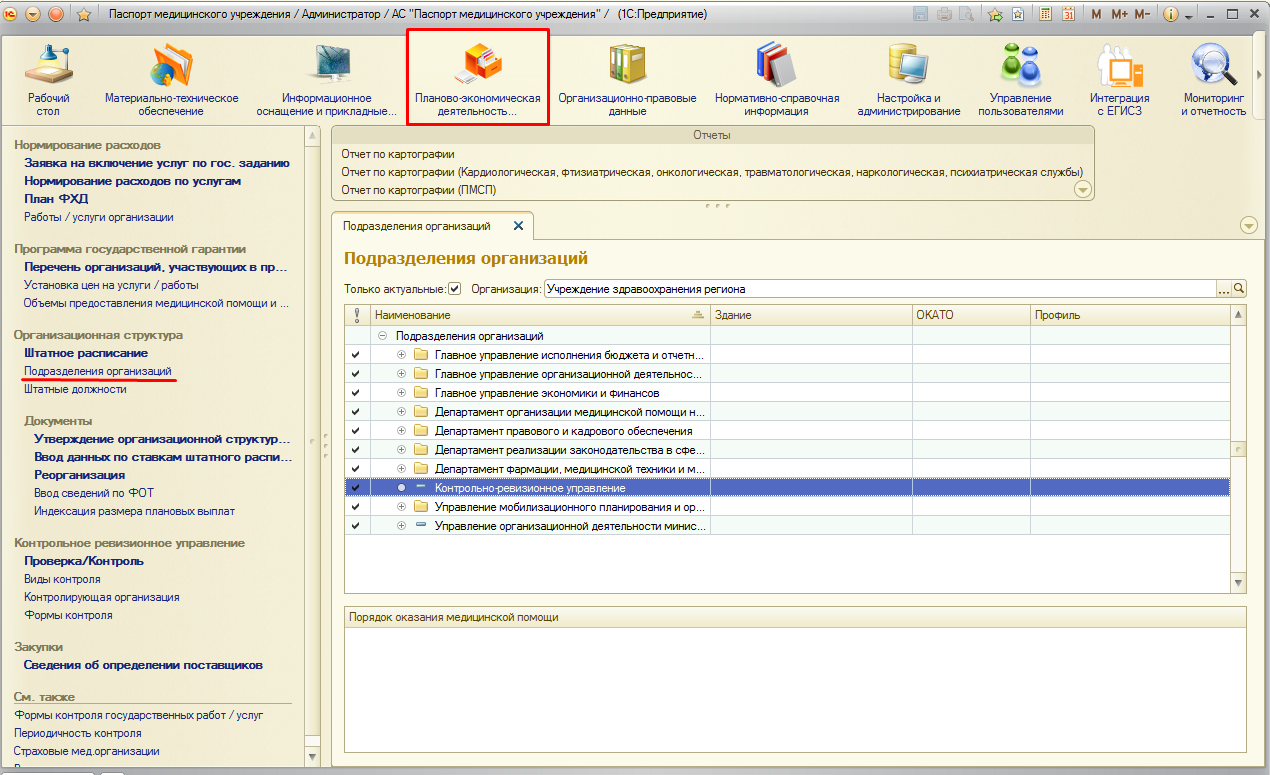Add current page to favorites

(x=994, y=15)
